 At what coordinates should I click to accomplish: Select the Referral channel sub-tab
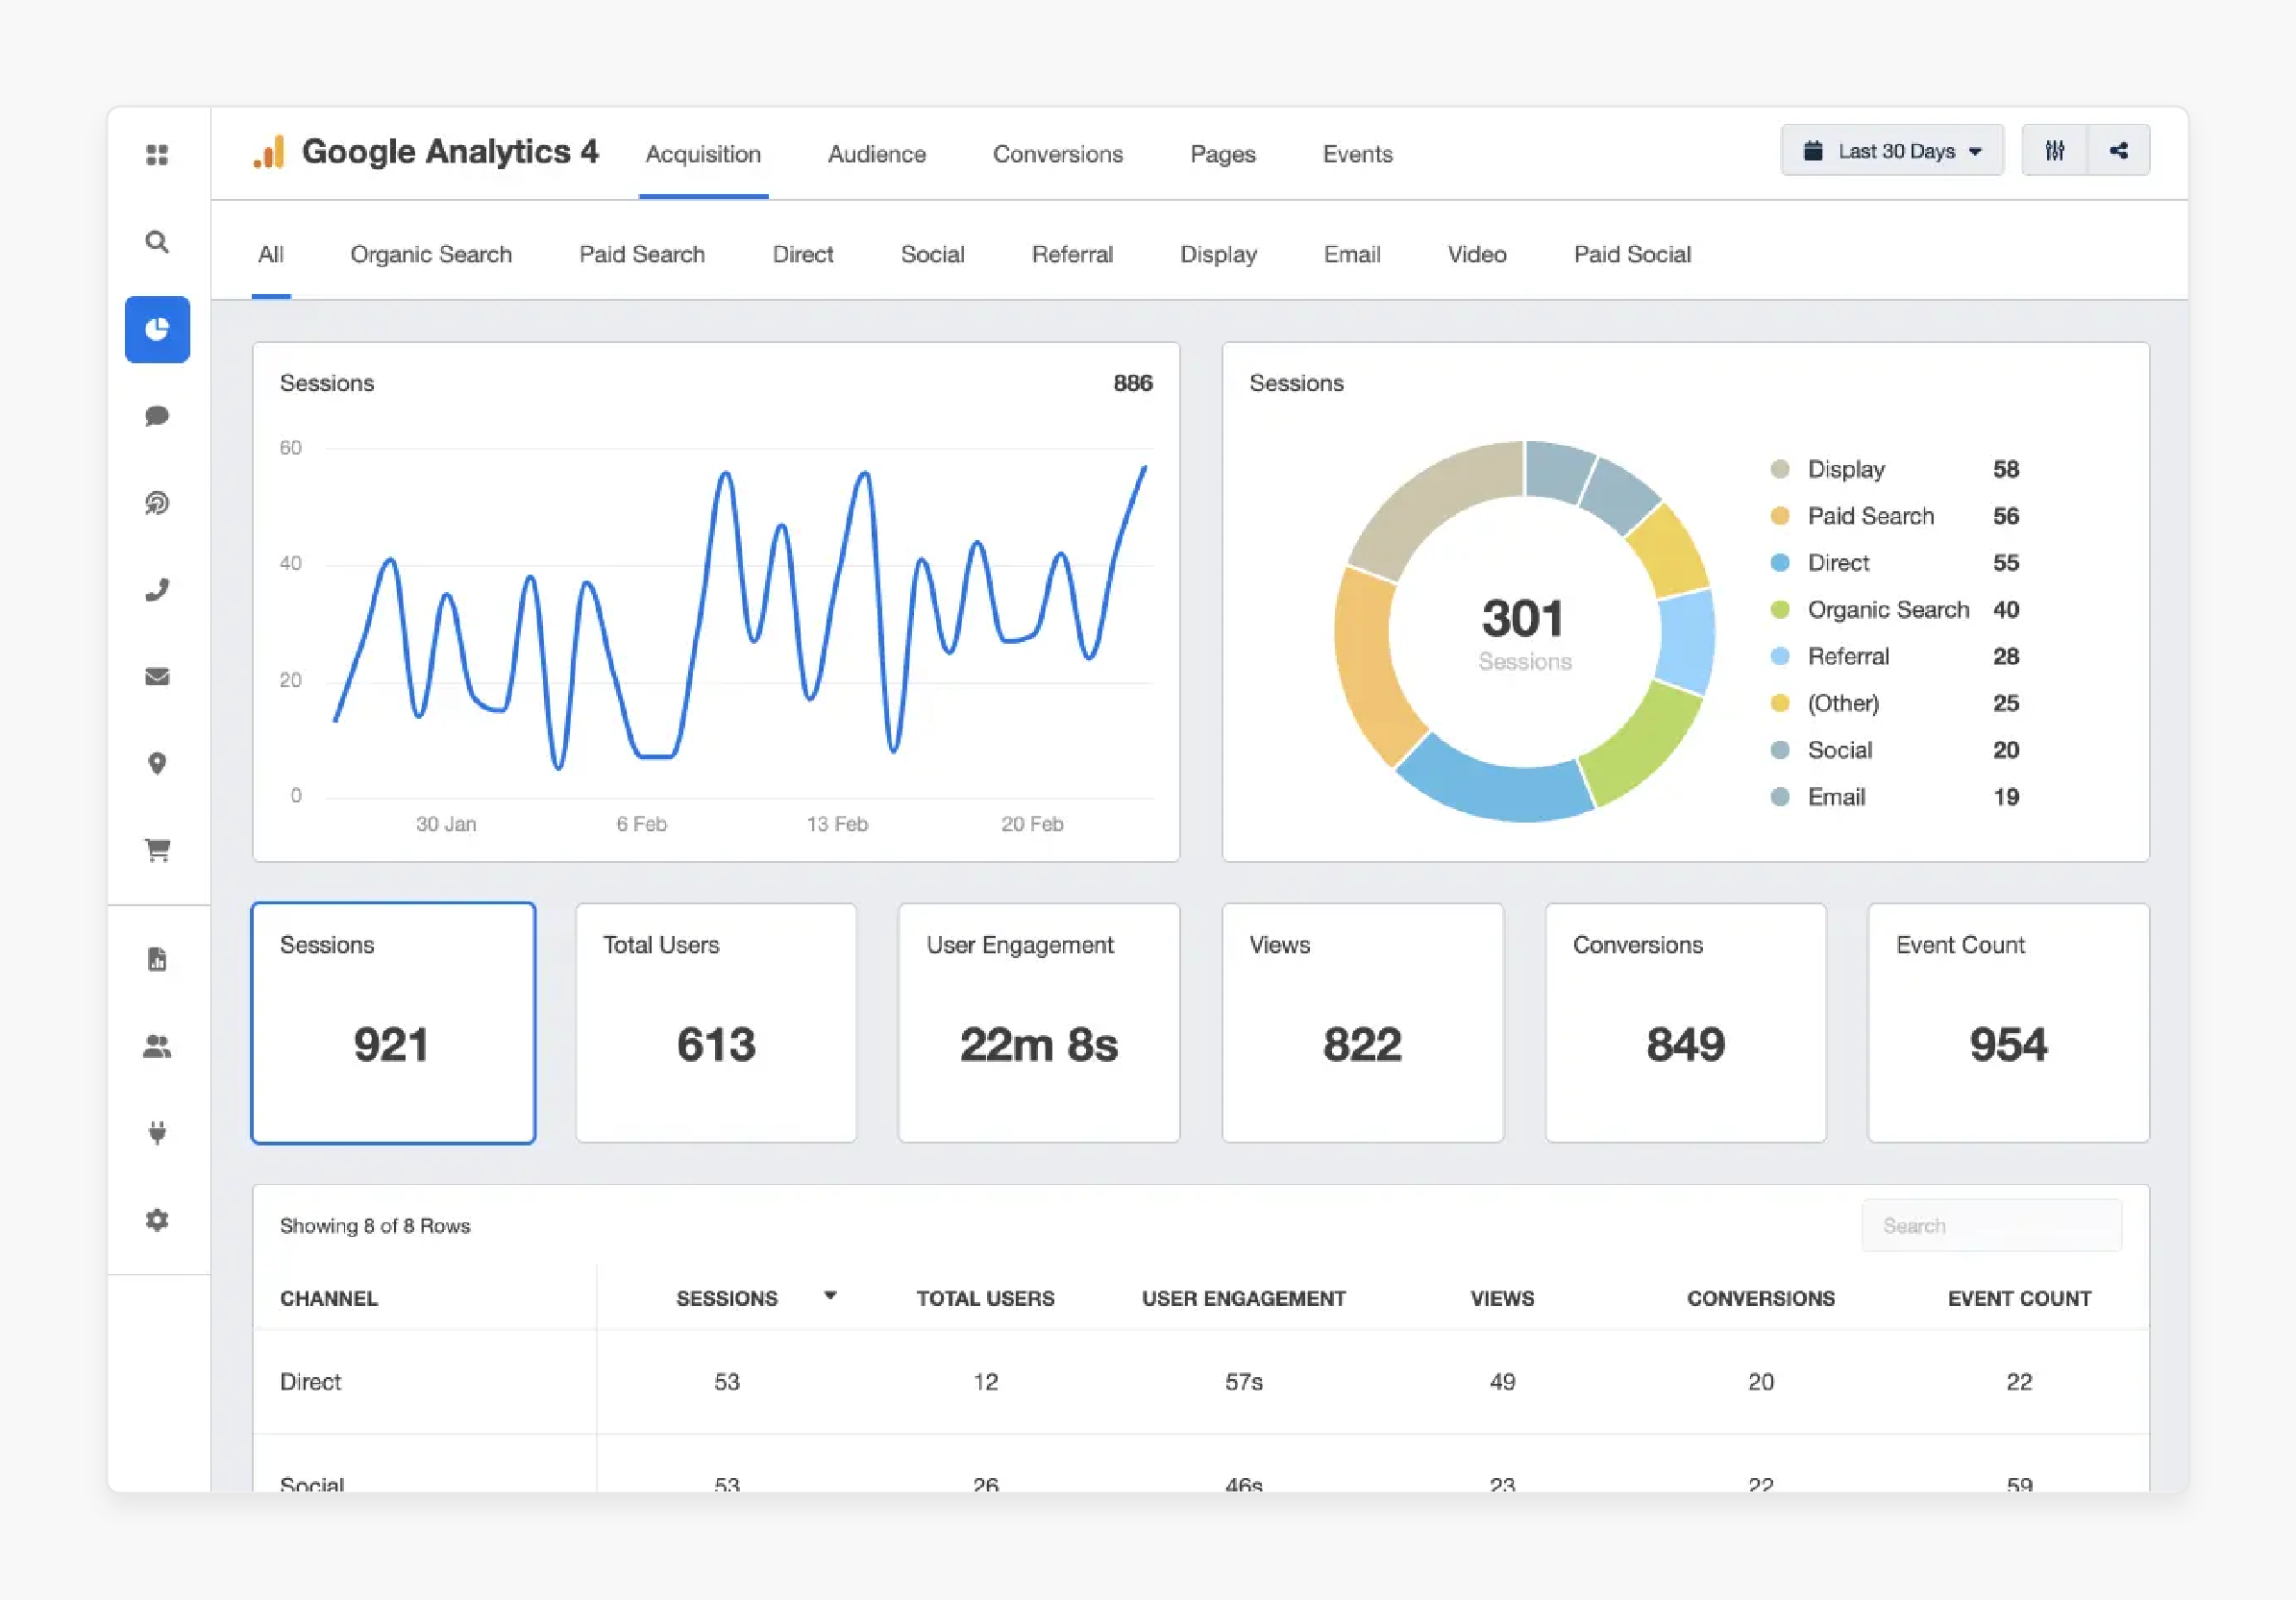click(1072, 254)
